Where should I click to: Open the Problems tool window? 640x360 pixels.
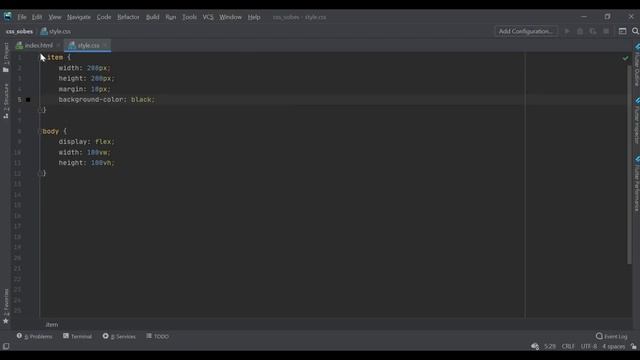coord(35,336)
